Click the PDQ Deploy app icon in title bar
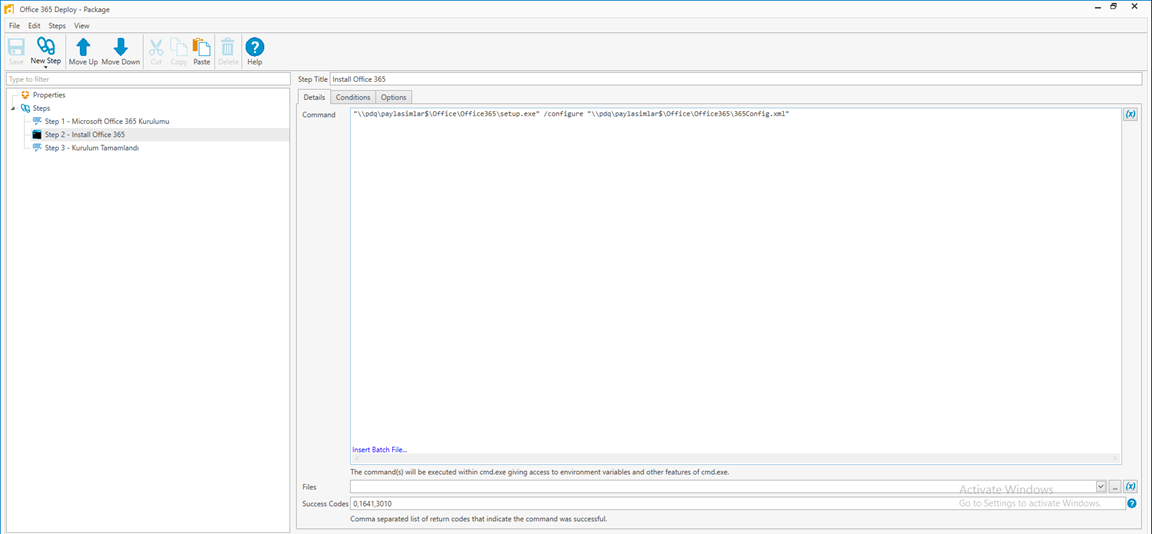The height and width of the screenshot is (534, 1152). pyautogui.click(x=10, y=9)
